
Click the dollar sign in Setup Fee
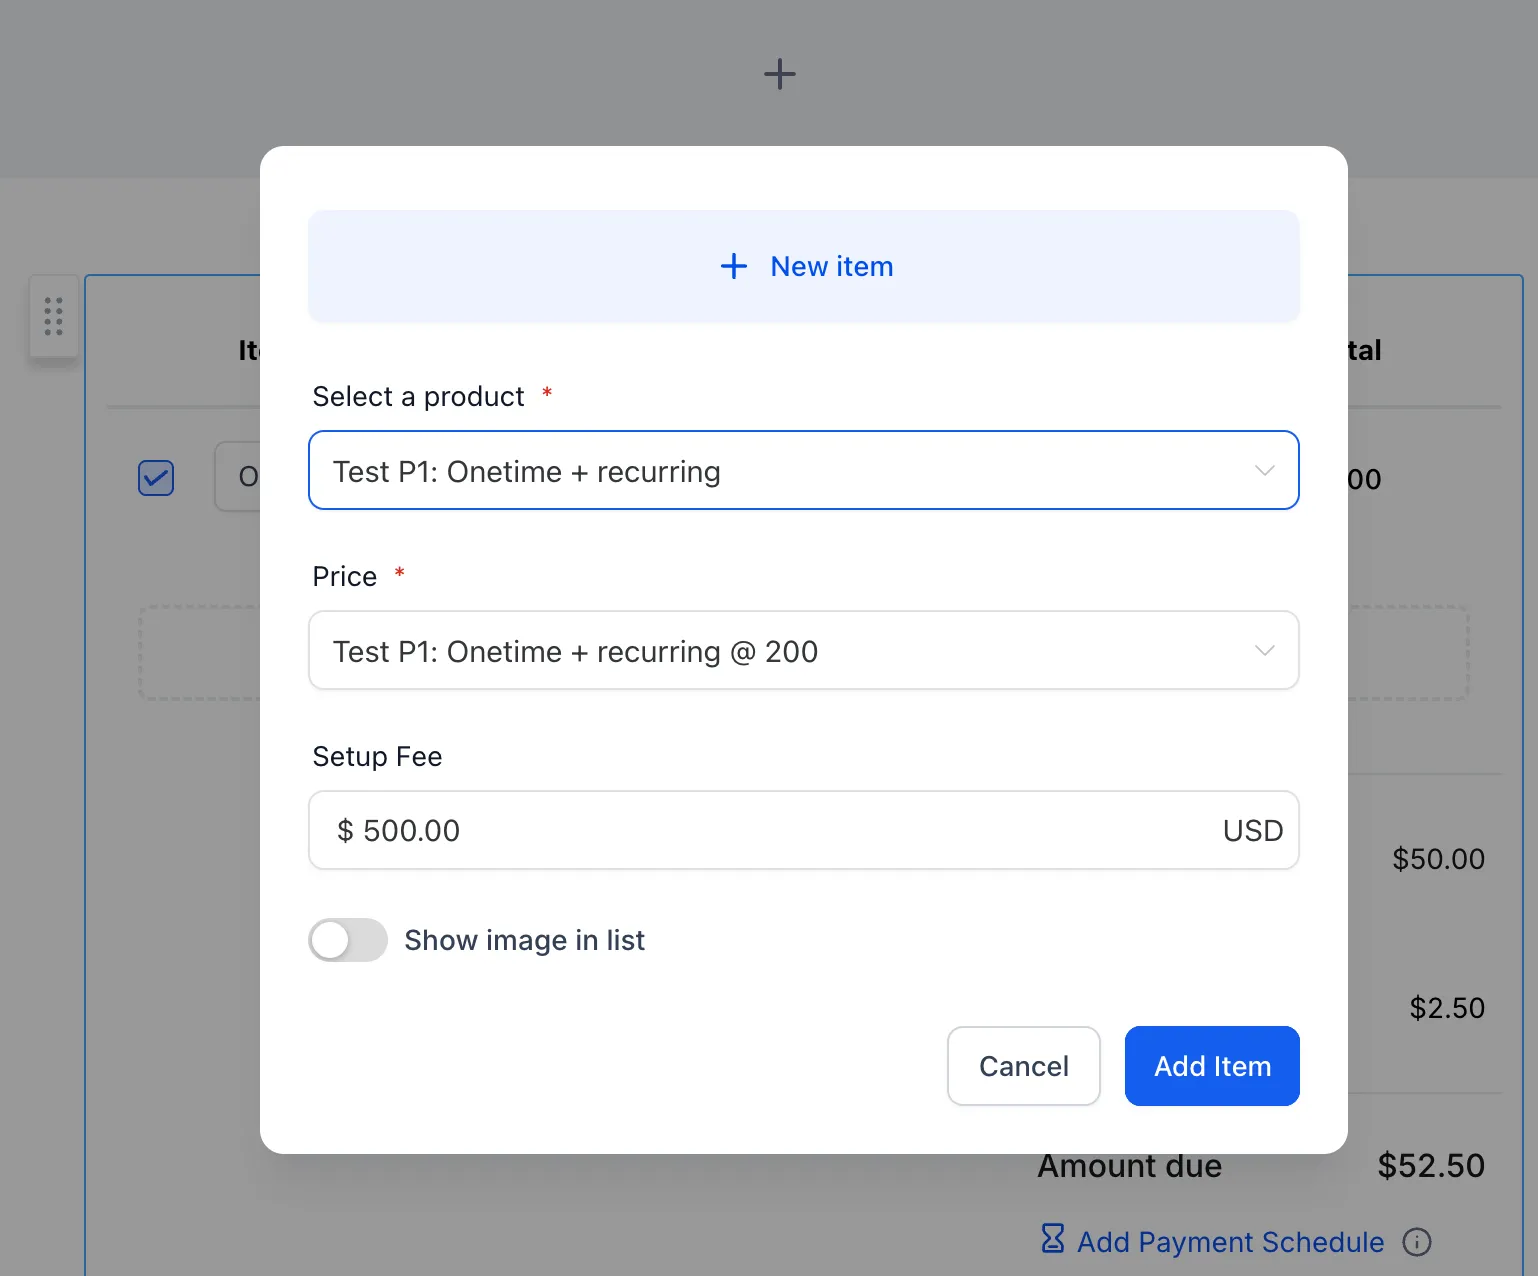[345, 830]
